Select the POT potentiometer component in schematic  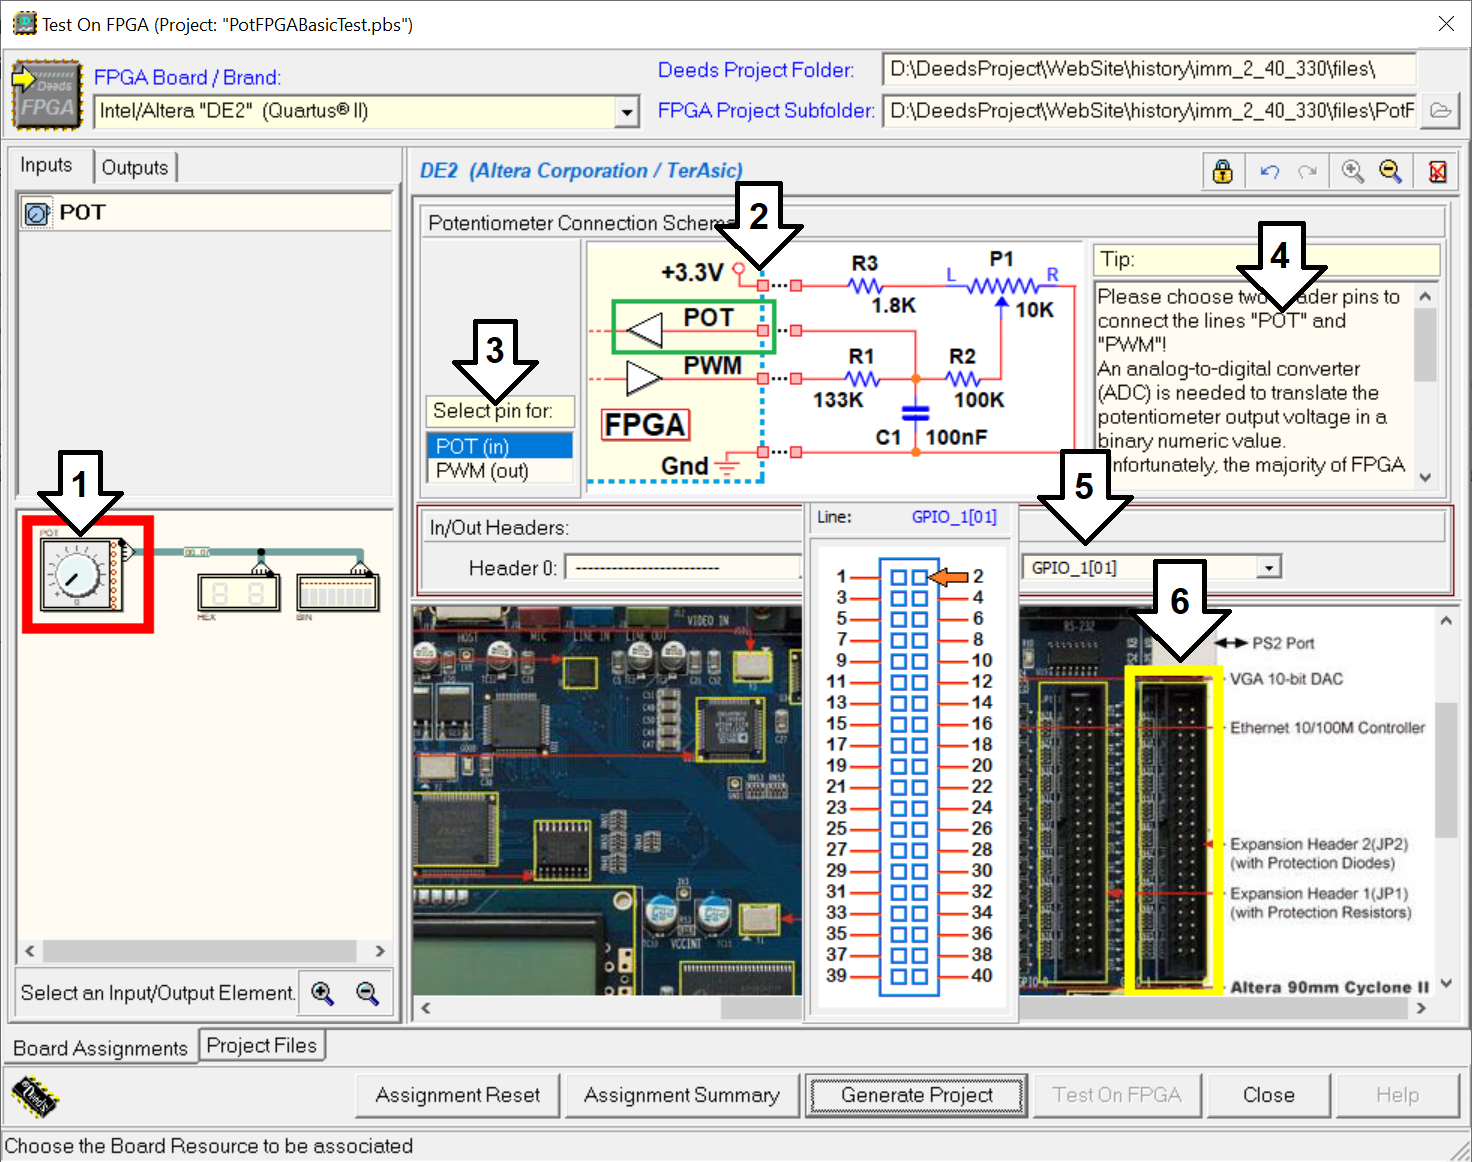point(80,573)
